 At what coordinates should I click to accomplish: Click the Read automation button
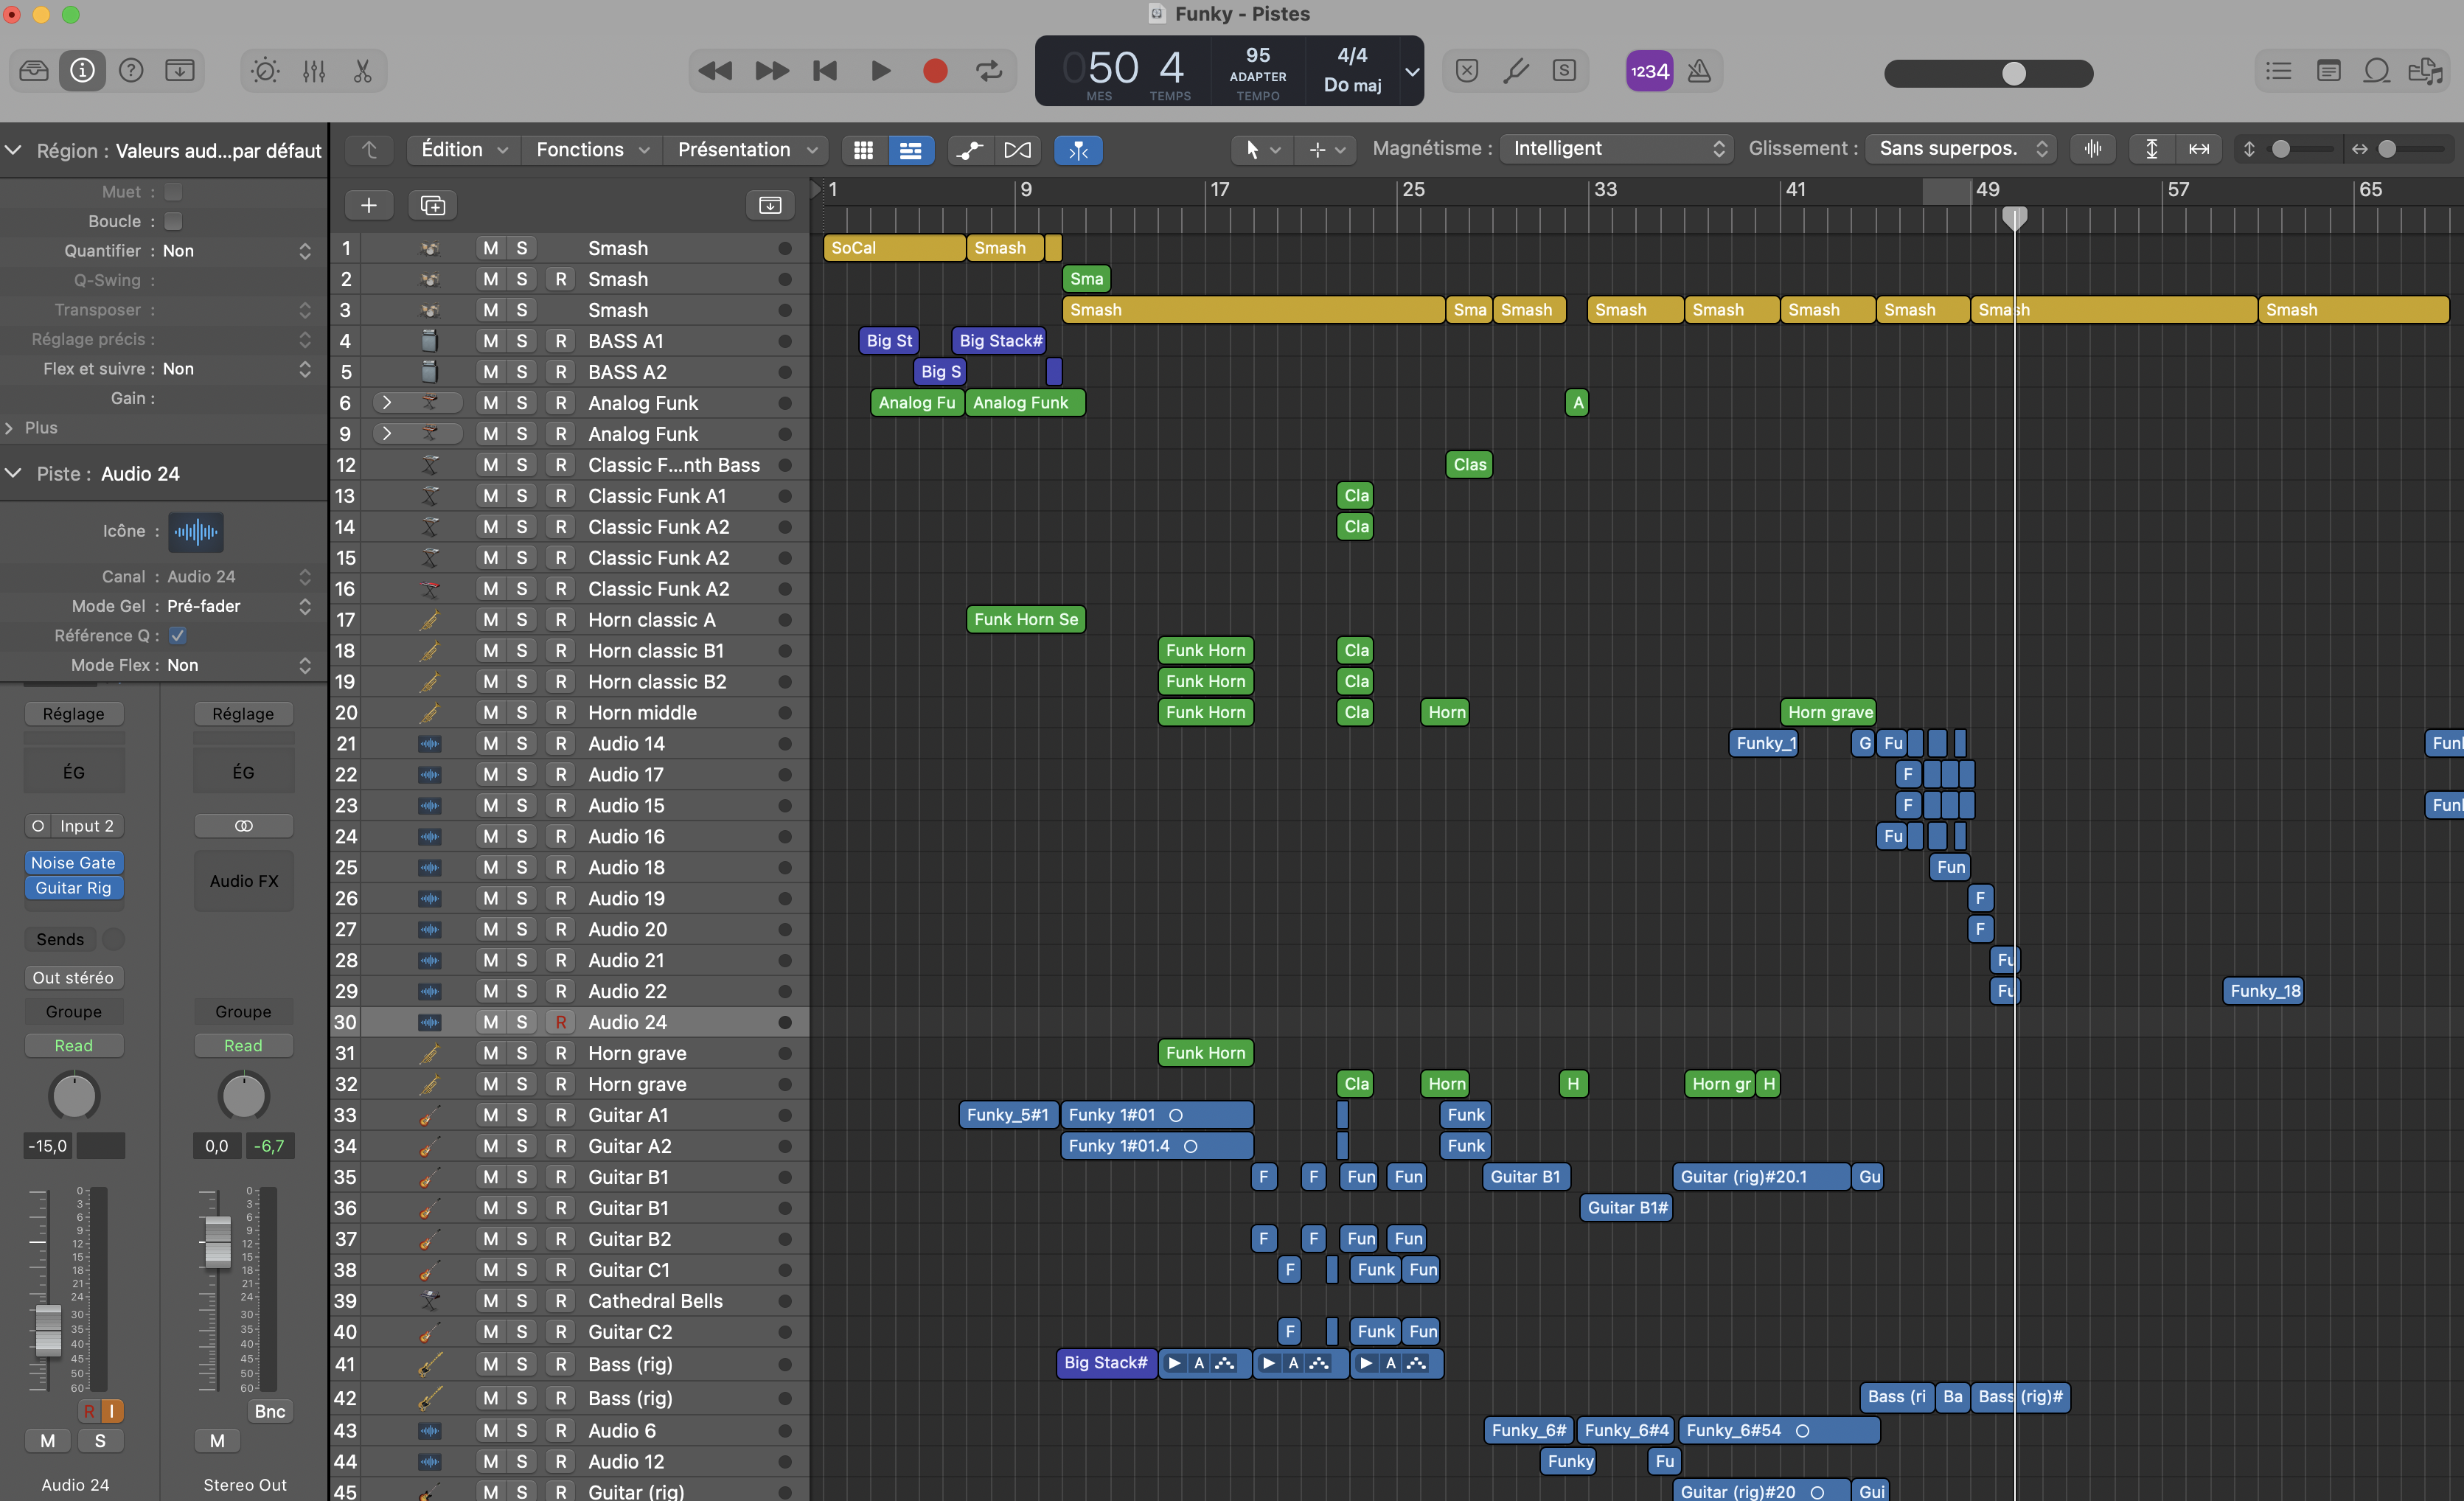tap(74, 1045)
